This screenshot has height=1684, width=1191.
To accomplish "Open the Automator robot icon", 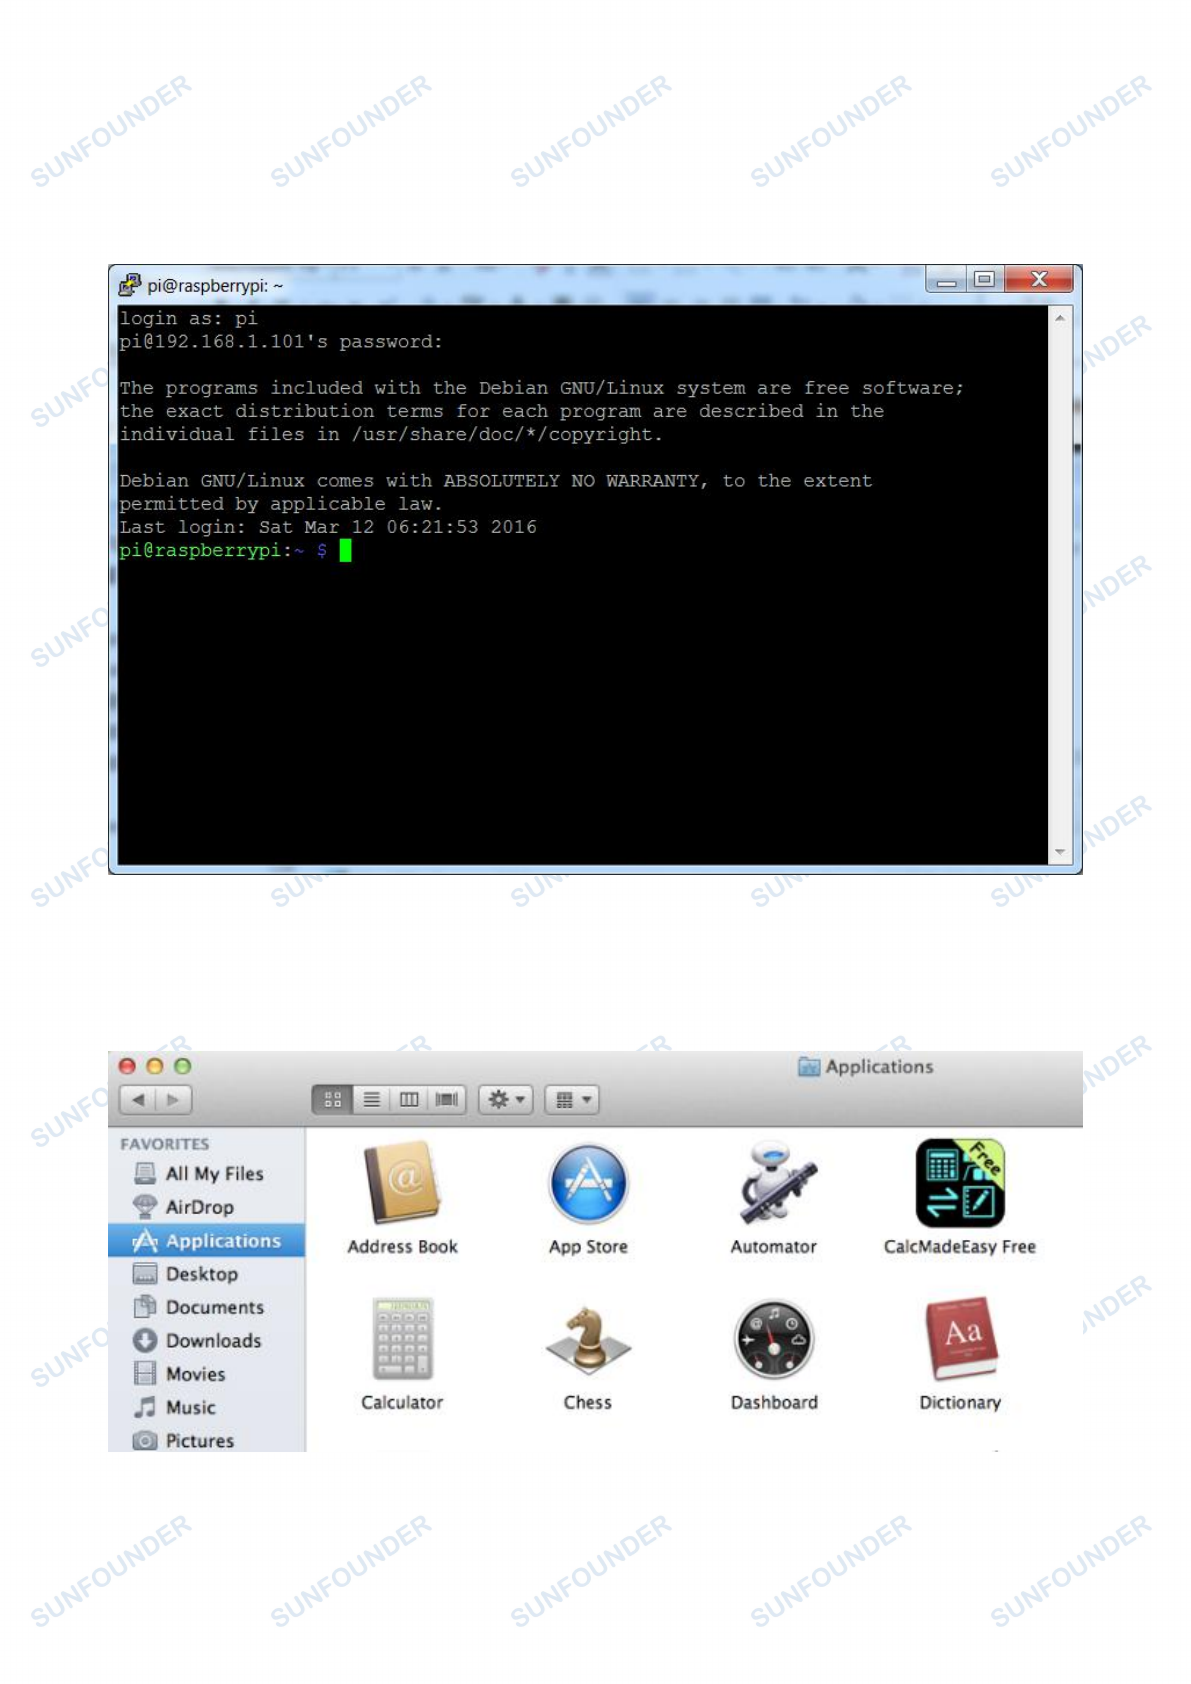I will point(775,1184).
